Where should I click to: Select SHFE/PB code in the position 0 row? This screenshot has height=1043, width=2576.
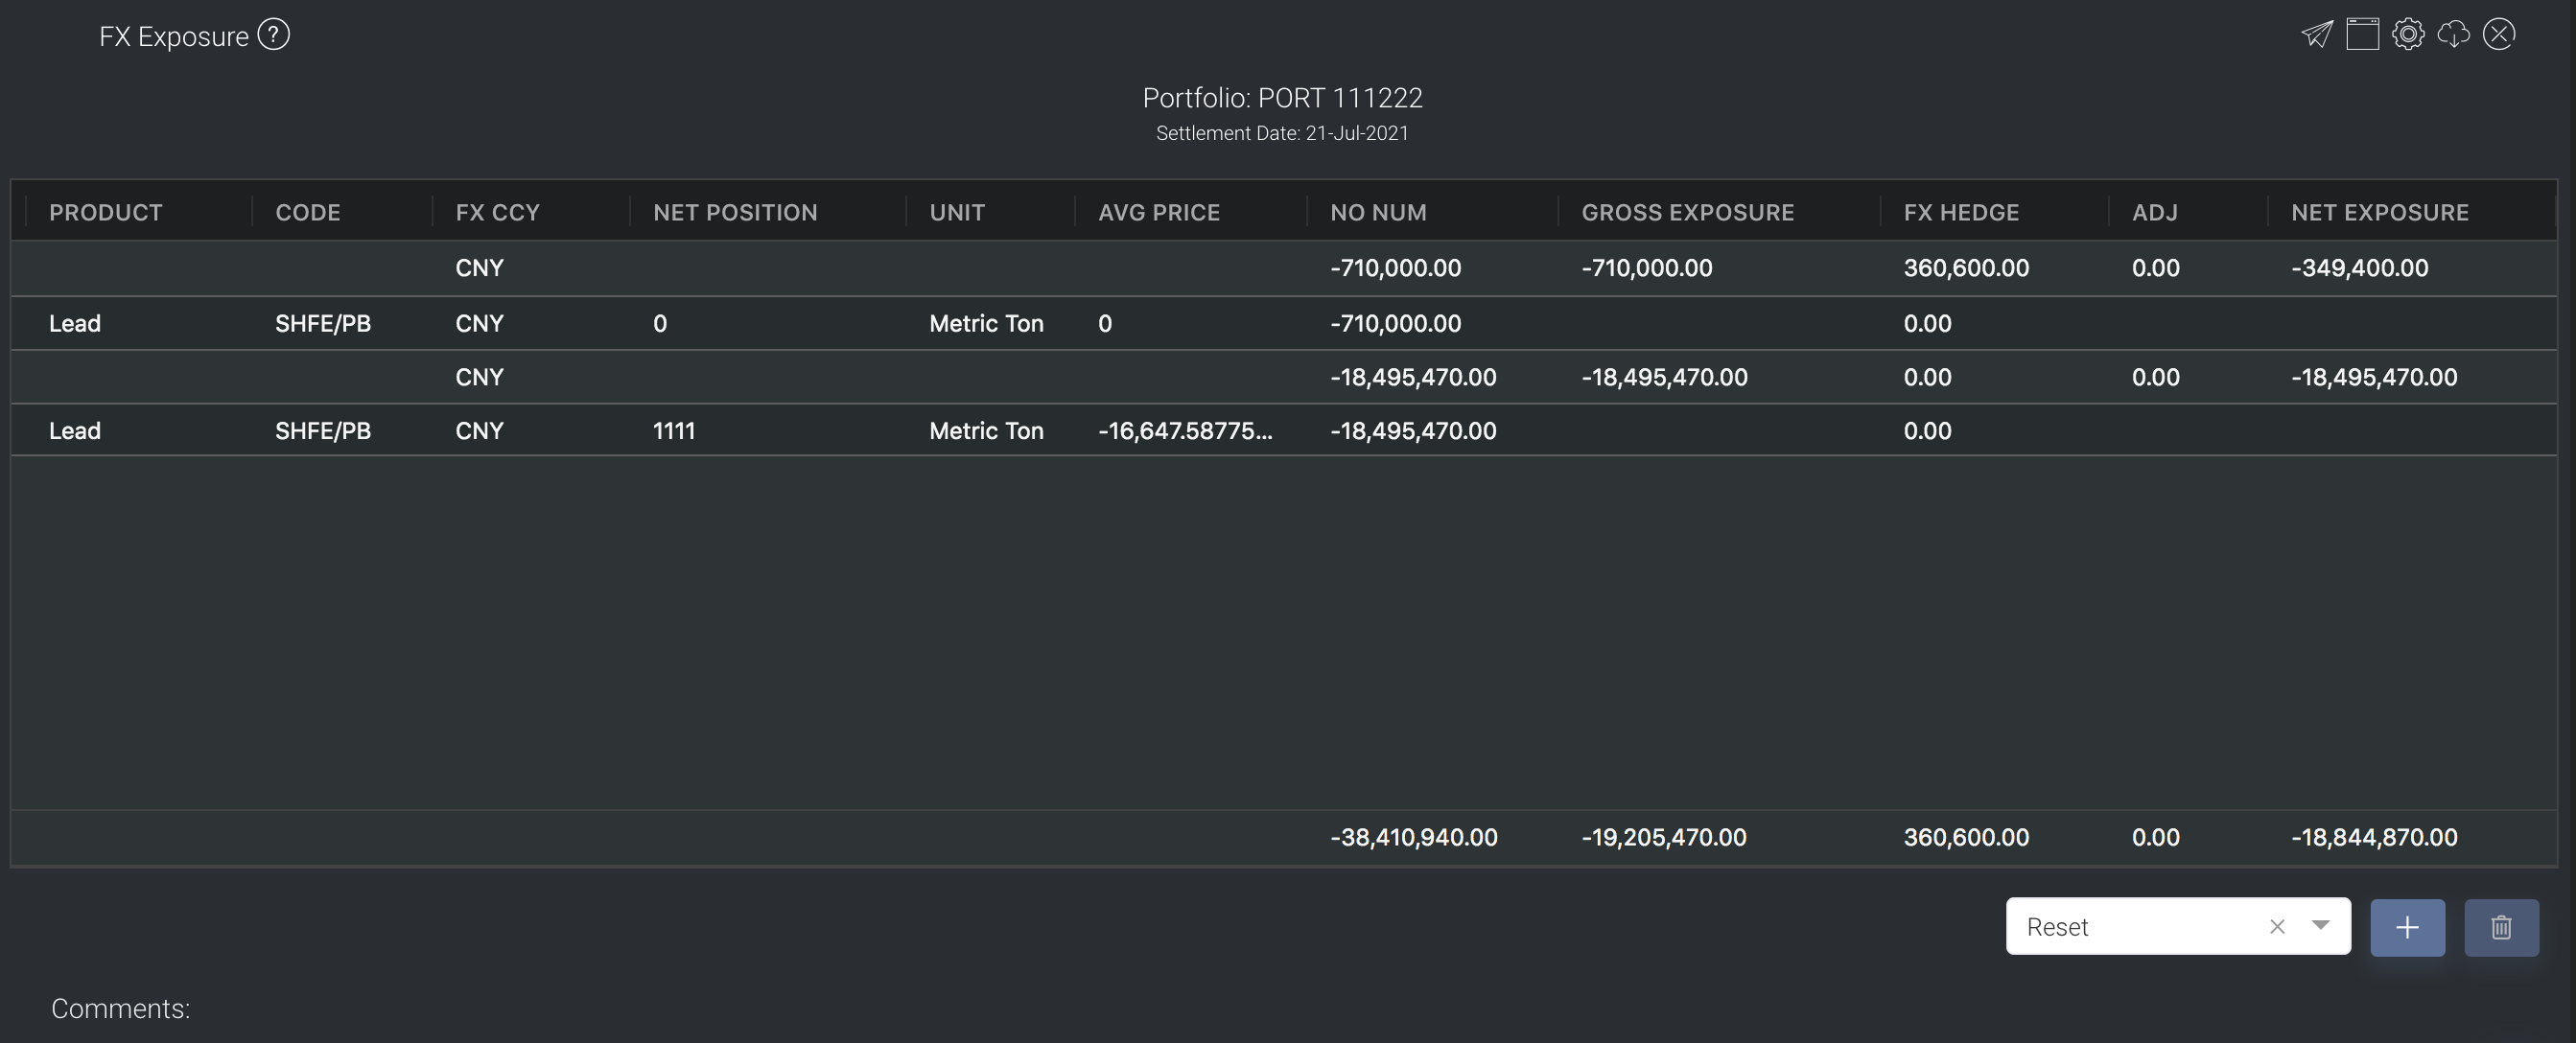coord(323,323)
